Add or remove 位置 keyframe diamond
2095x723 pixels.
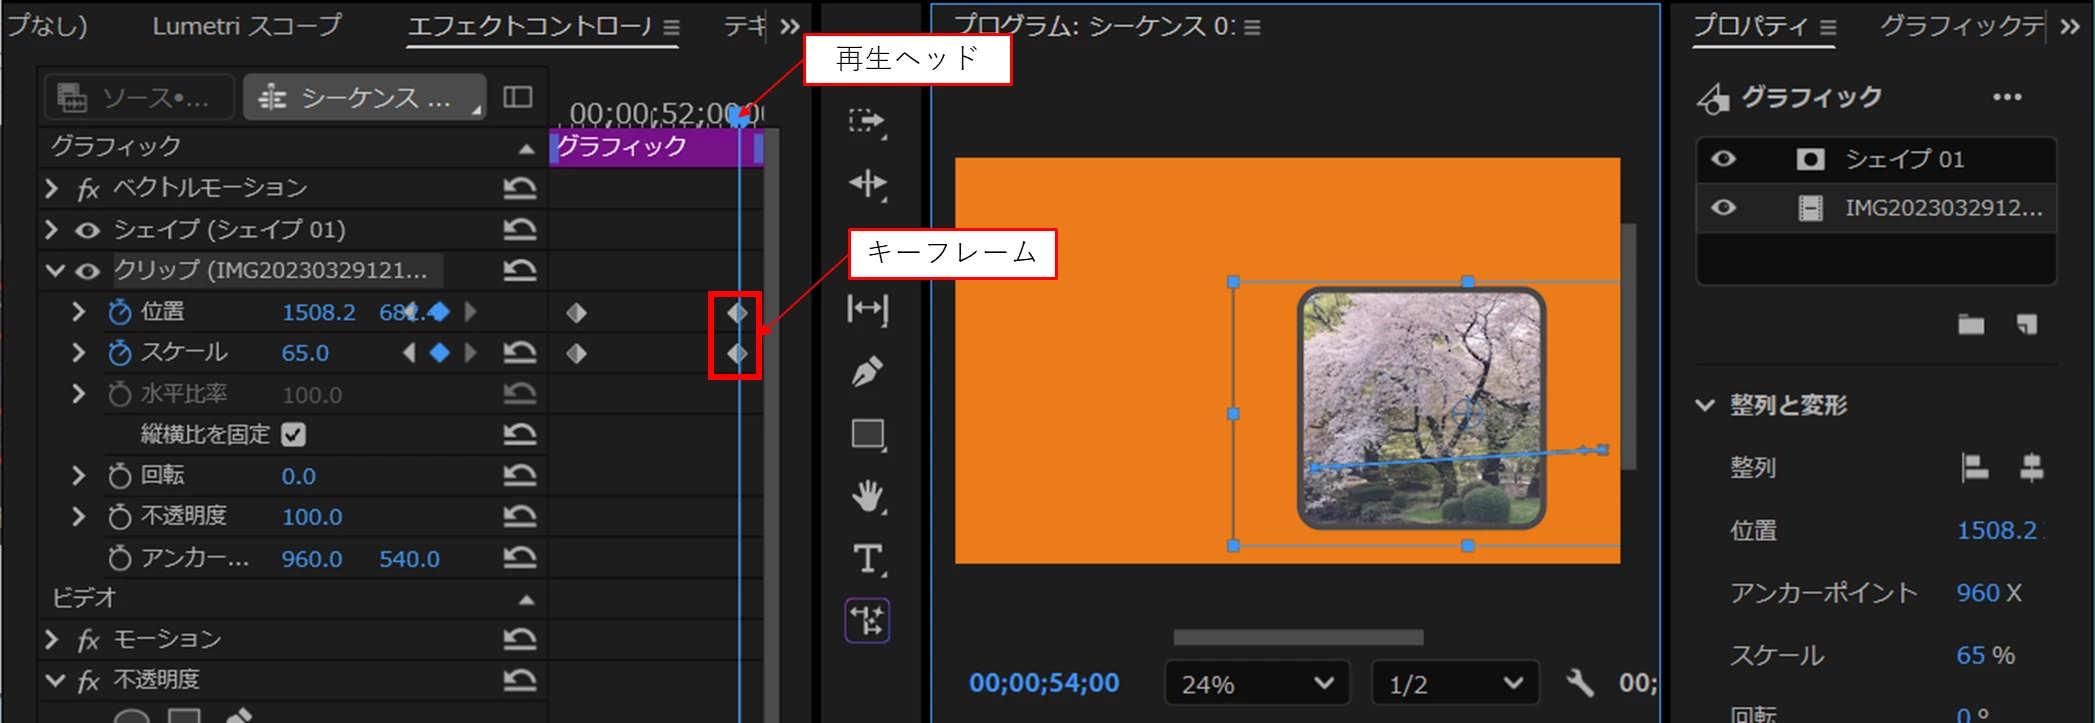pos(439,312)
